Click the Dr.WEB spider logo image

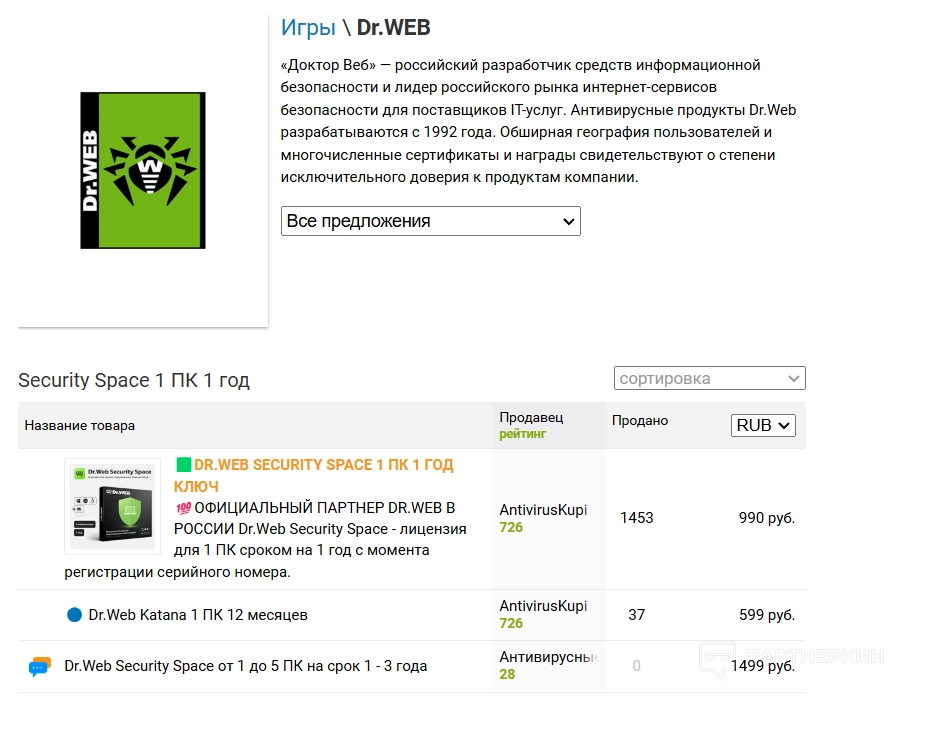pos(143,170)
